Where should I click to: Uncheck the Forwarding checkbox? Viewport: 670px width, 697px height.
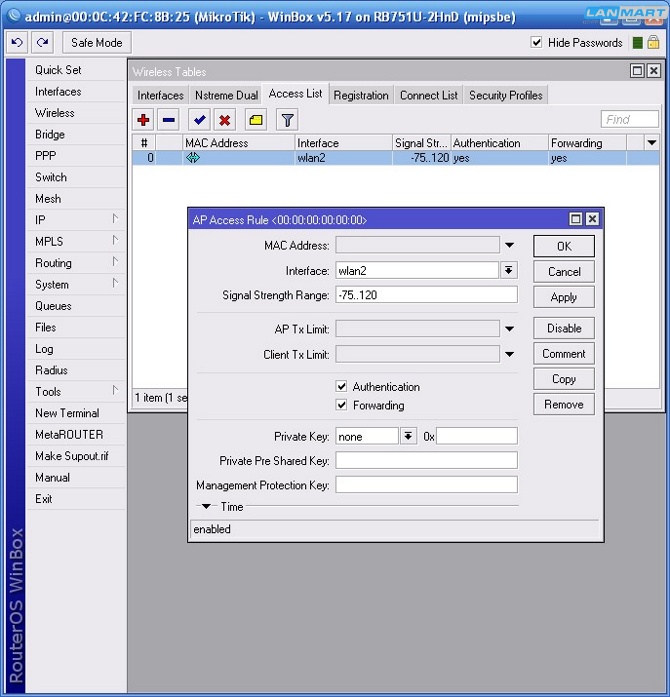[342, 406]
